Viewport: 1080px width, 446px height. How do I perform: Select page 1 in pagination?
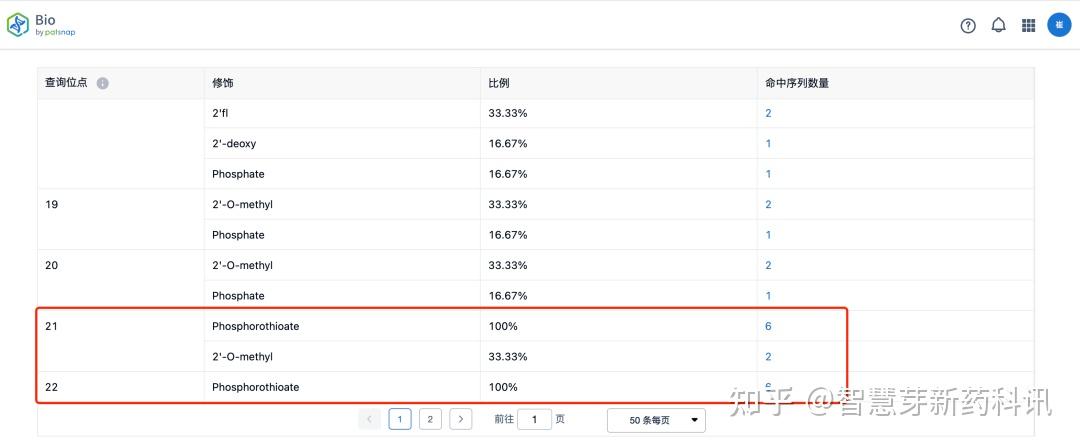point(400,420)
